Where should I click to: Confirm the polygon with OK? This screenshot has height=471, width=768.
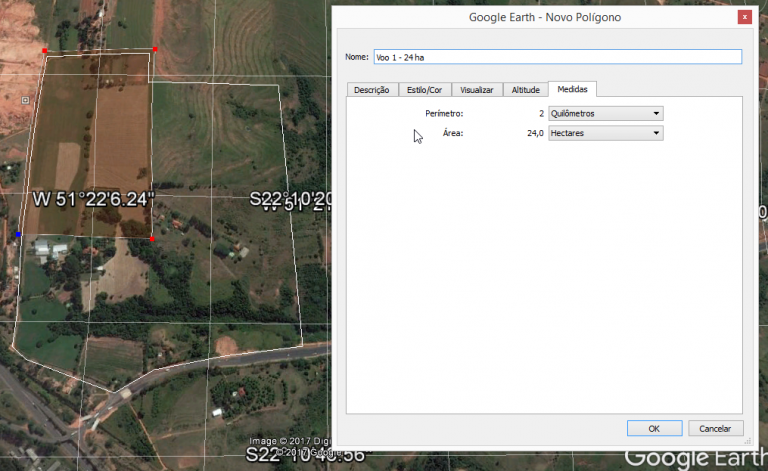point(654,428)
